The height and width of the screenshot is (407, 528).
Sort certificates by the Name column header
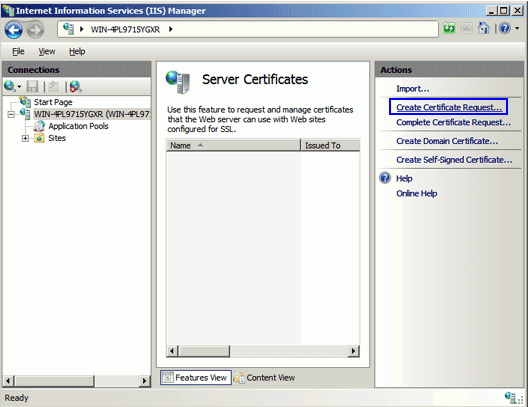[233, 145]
